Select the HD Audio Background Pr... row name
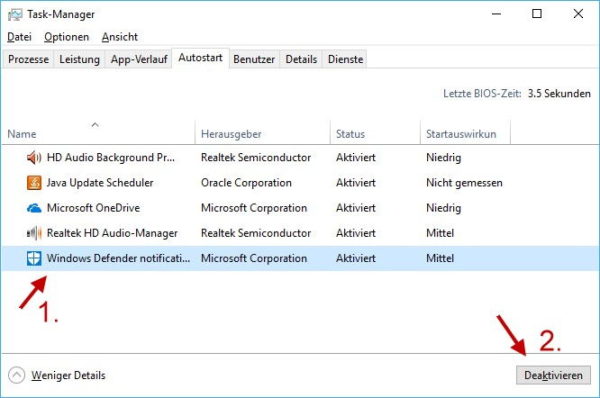The width and height of the screenshot is (600, 398). [x=111, y=157]
